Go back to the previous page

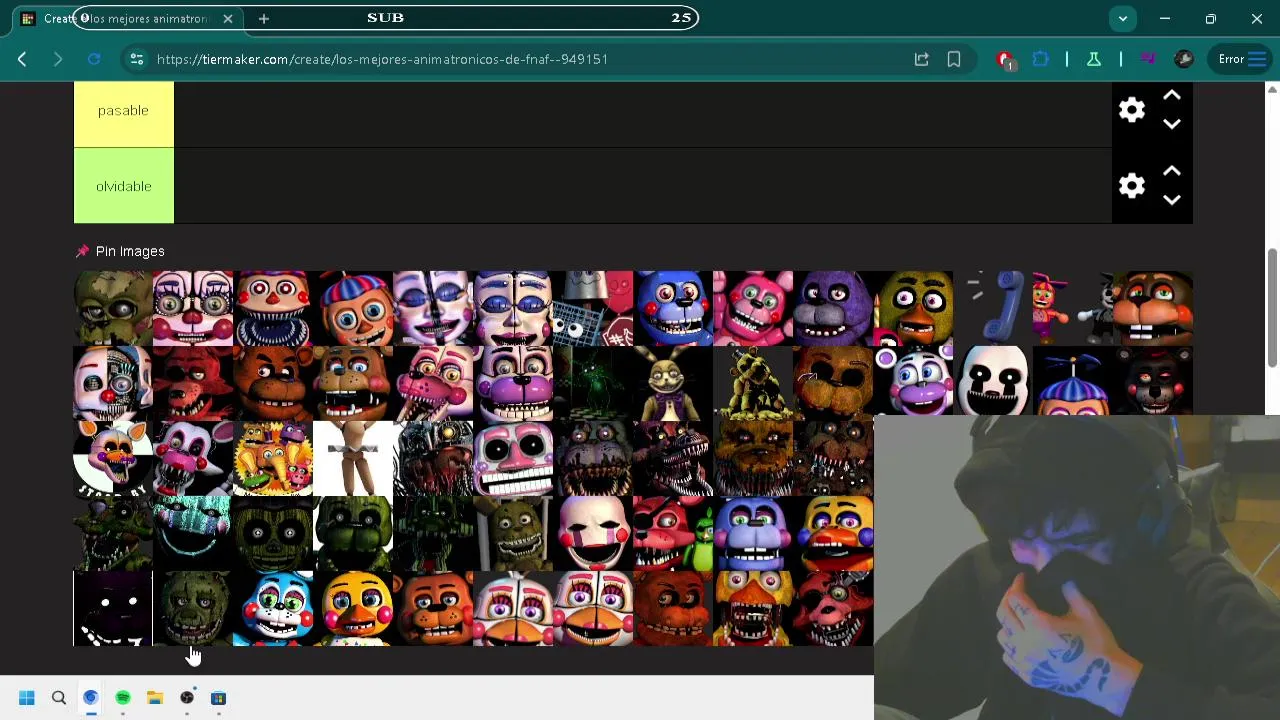[x=22, y=59]
